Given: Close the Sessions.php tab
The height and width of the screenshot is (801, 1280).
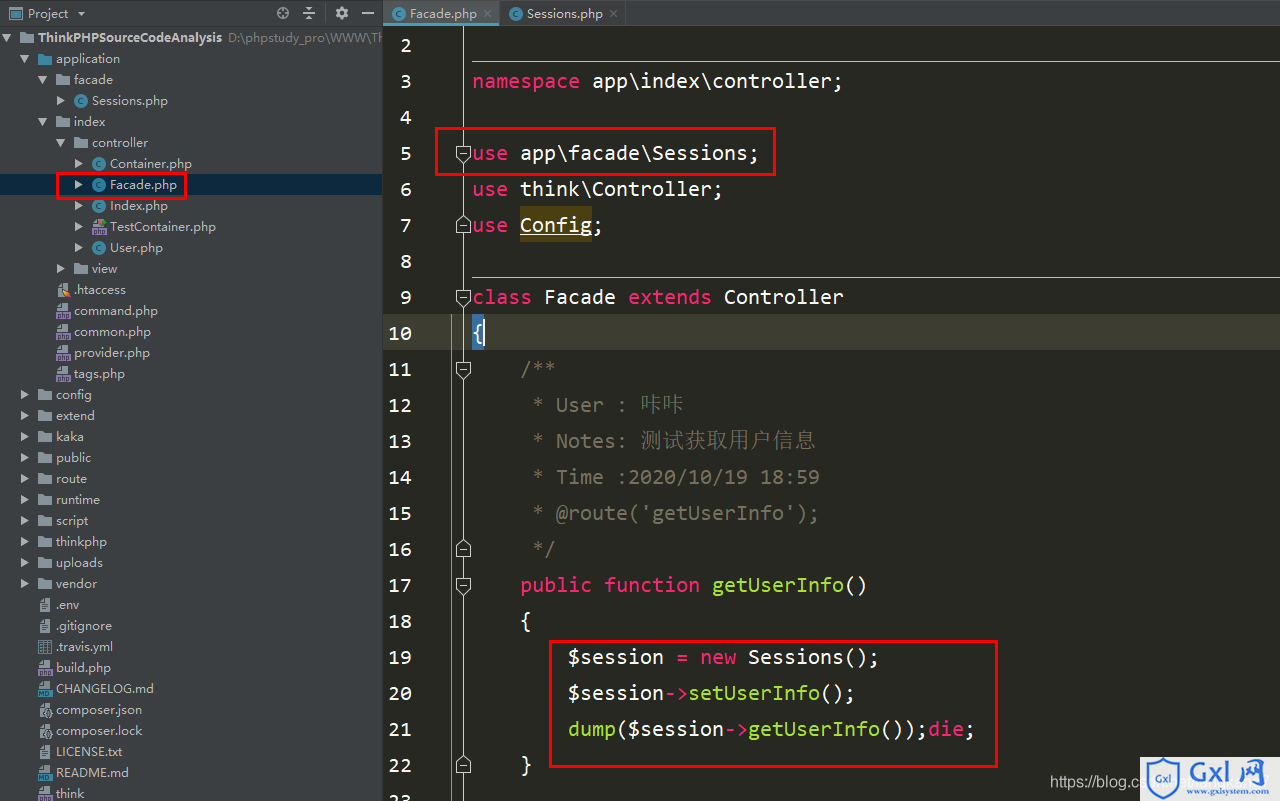Looking at the screenshot, I should click(614, 14).
